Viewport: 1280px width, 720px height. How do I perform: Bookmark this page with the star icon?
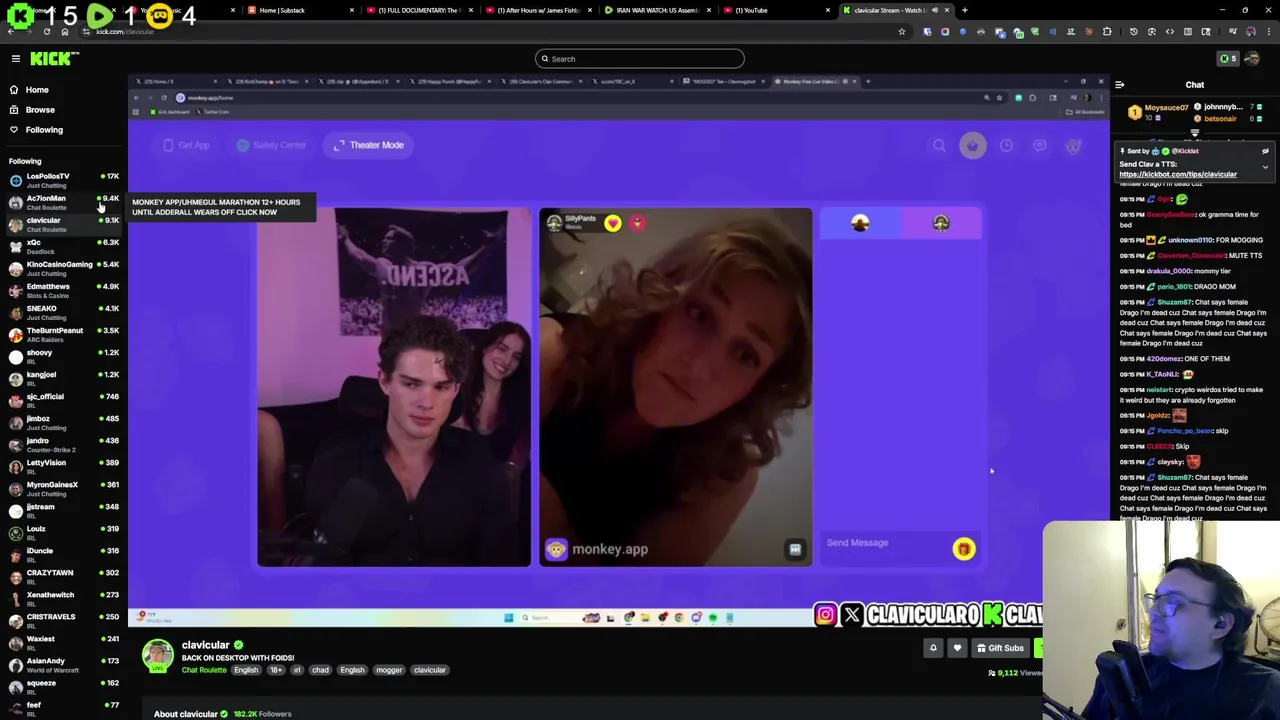coord(901,32)
